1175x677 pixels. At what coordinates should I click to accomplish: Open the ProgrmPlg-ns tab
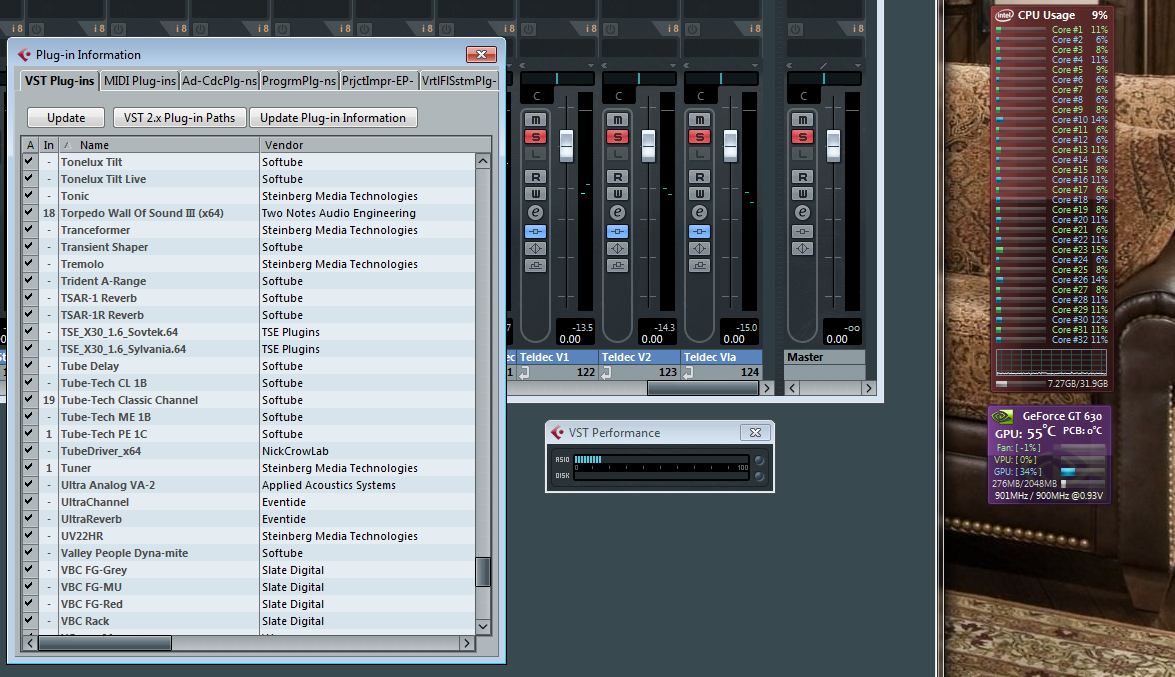click(x=299, y=81)
